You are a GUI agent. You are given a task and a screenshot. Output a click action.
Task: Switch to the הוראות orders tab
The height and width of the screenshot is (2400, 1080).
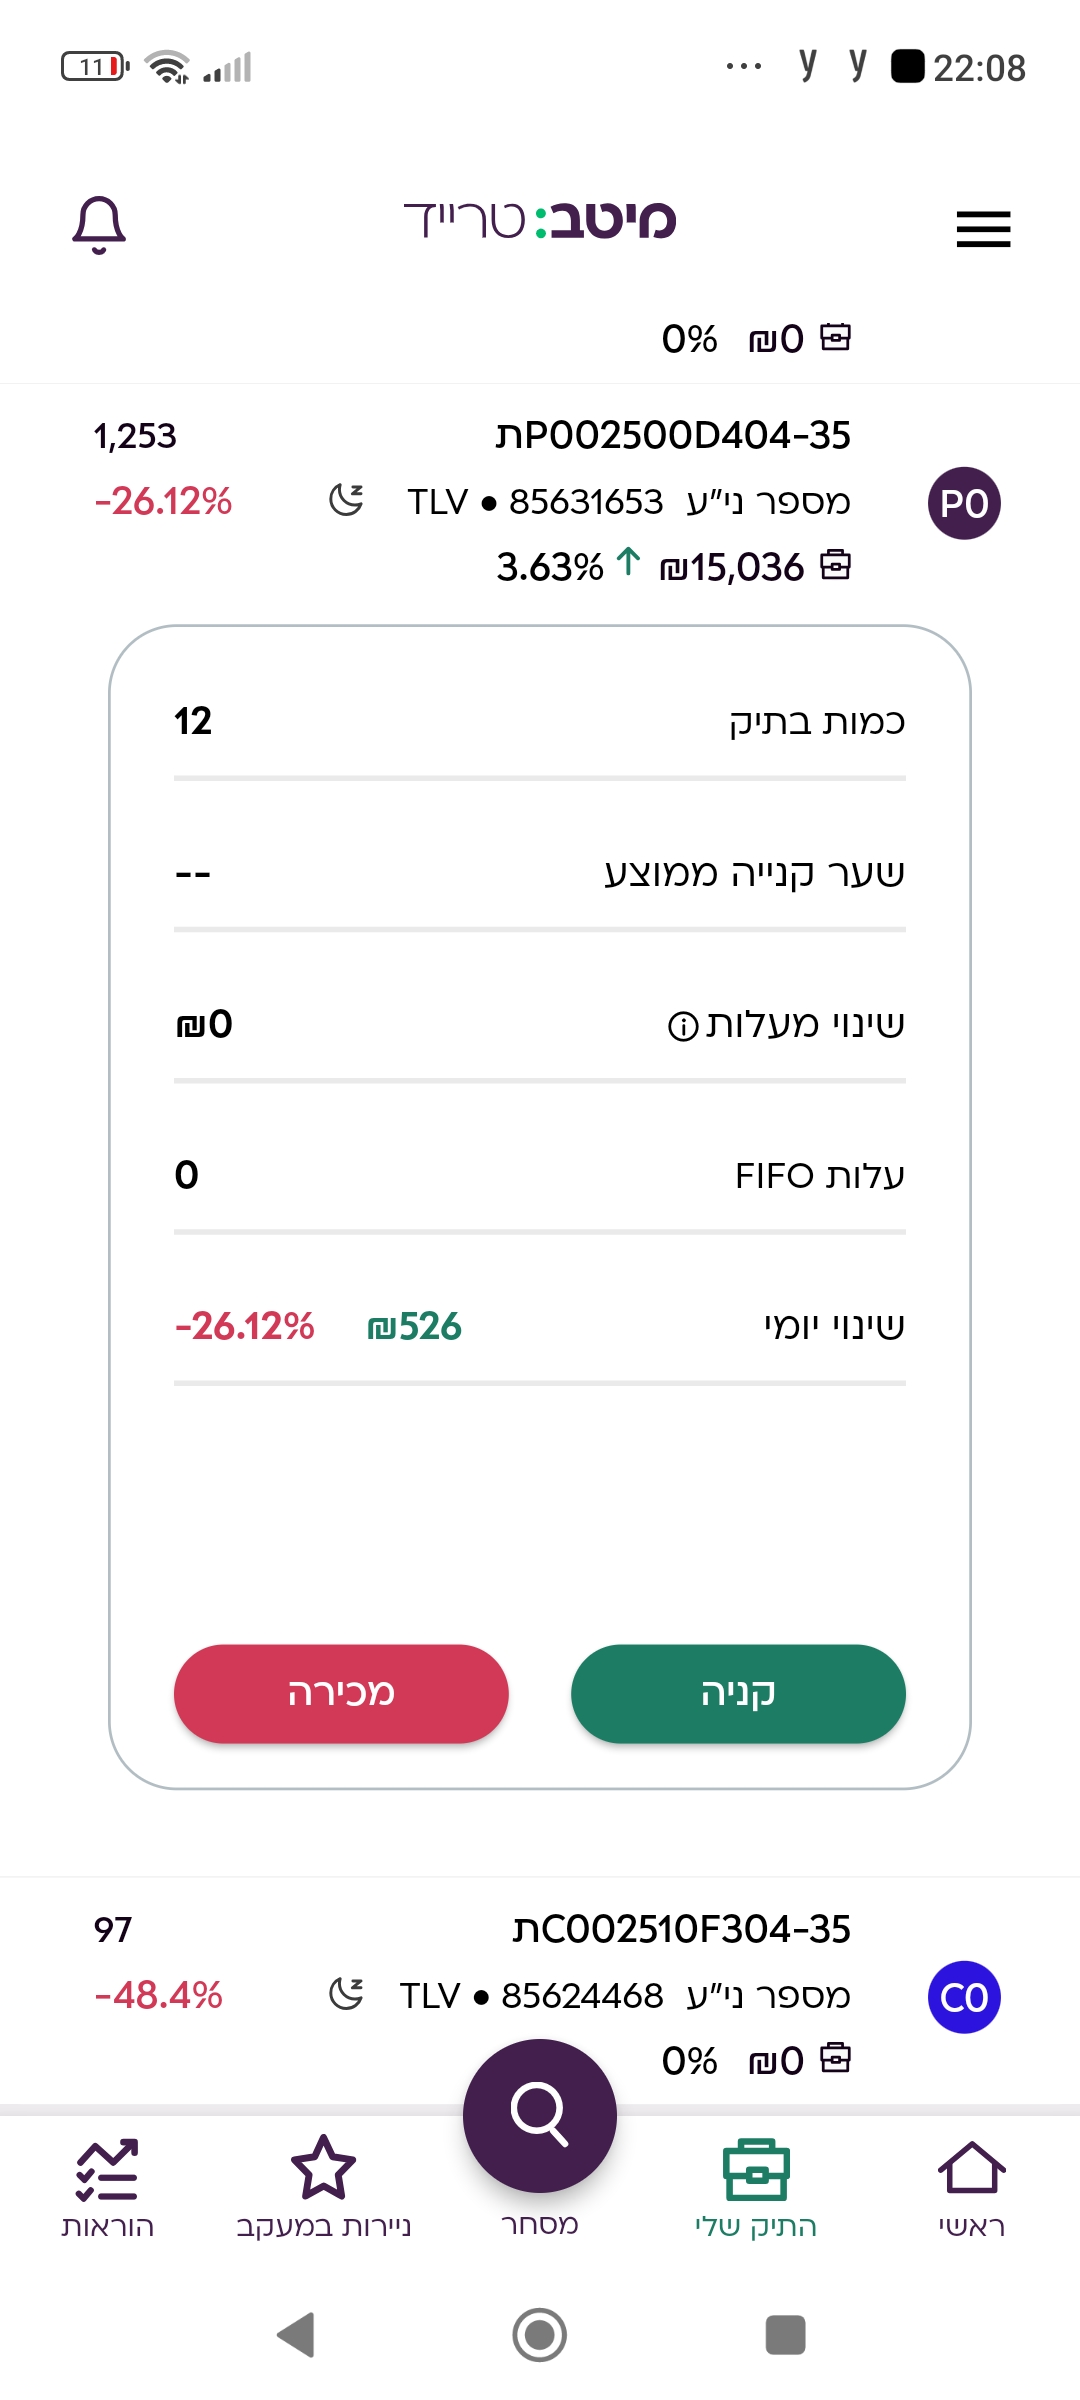pyautogui.click(x=107, y=2187)
